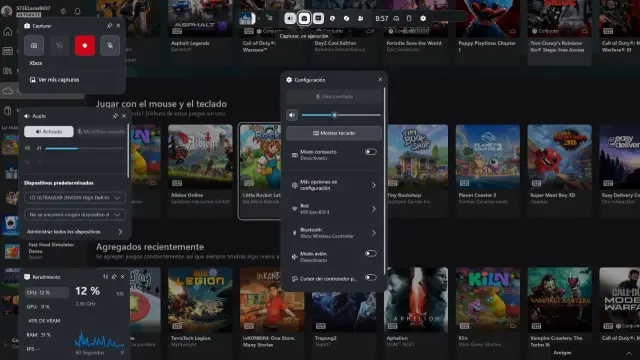Click the app thumbnail on Game Bar's left end

pos(247,18)
